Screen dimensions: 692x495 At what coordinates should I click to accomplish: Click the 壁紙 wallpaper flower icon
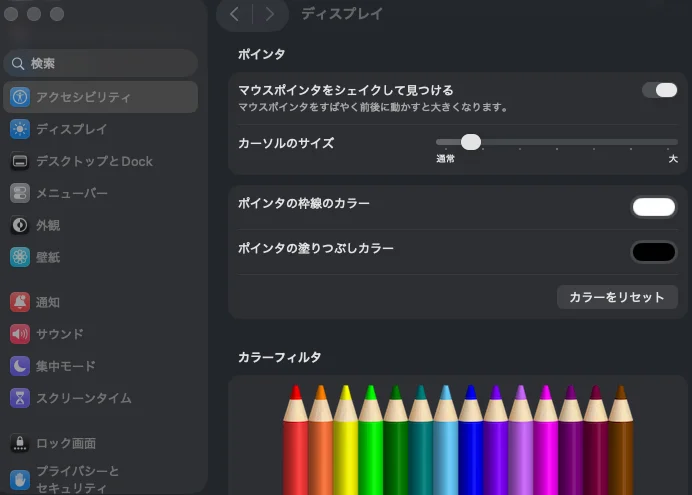click(20, 257)
